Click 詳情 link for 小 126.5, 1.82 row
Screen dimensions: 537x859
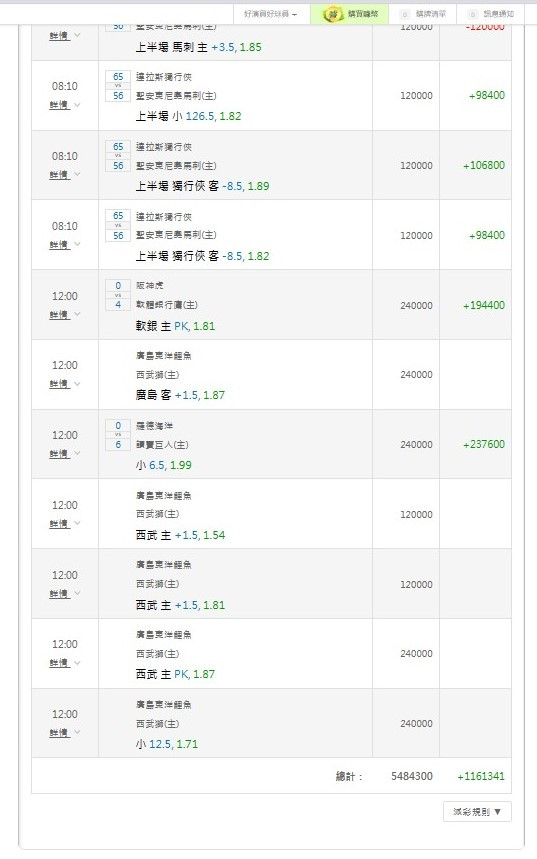(x=59, y=105)
